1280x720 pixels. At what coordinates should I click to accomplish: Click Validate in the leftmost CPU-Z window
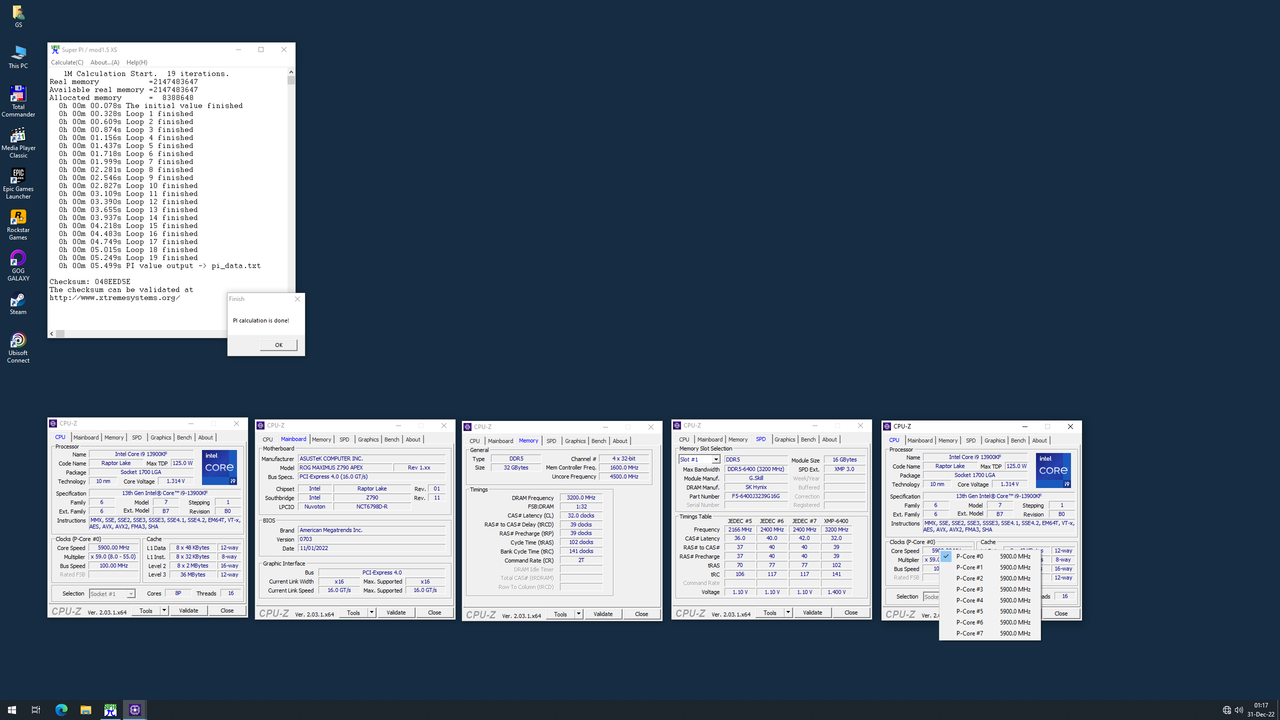tap(189, 610)
